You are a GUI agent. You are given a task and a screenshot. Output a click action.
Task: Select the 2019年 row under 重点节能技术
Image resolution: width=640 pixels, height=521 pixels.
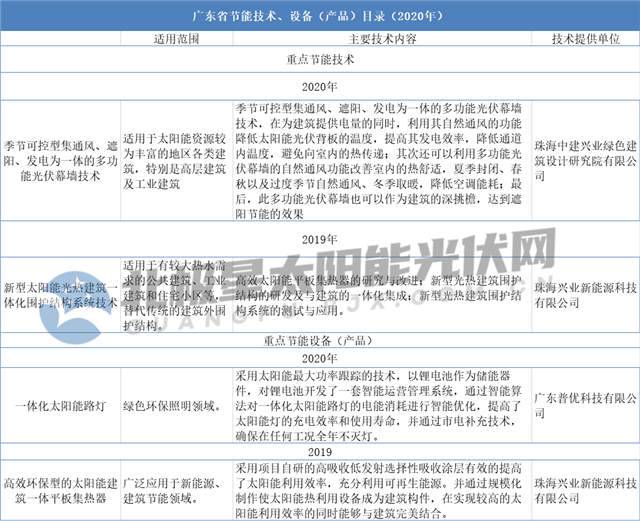click(320, 240)
